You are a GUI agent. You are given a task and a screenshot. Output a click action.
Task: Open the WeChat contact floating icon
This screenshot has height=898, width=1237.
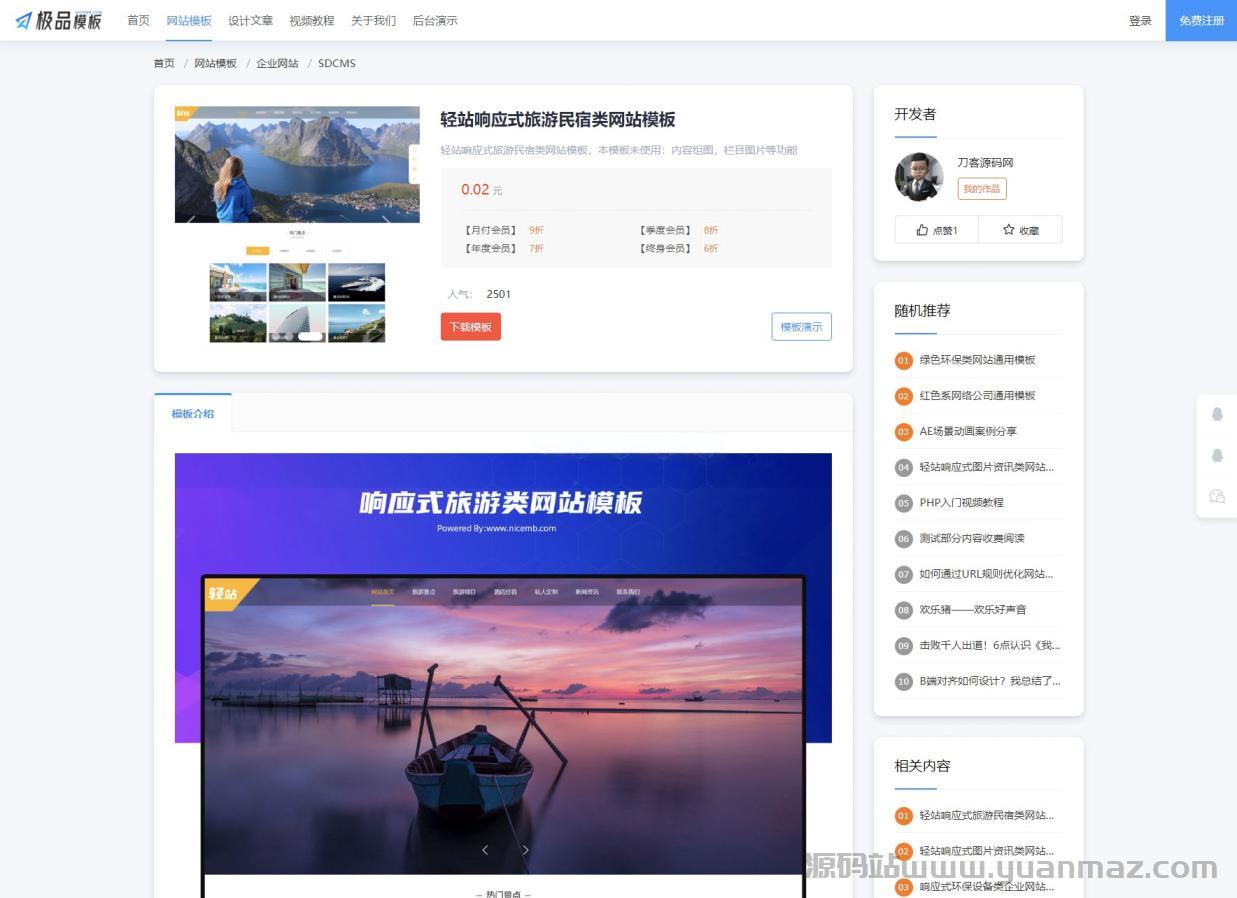(1217, 496)
